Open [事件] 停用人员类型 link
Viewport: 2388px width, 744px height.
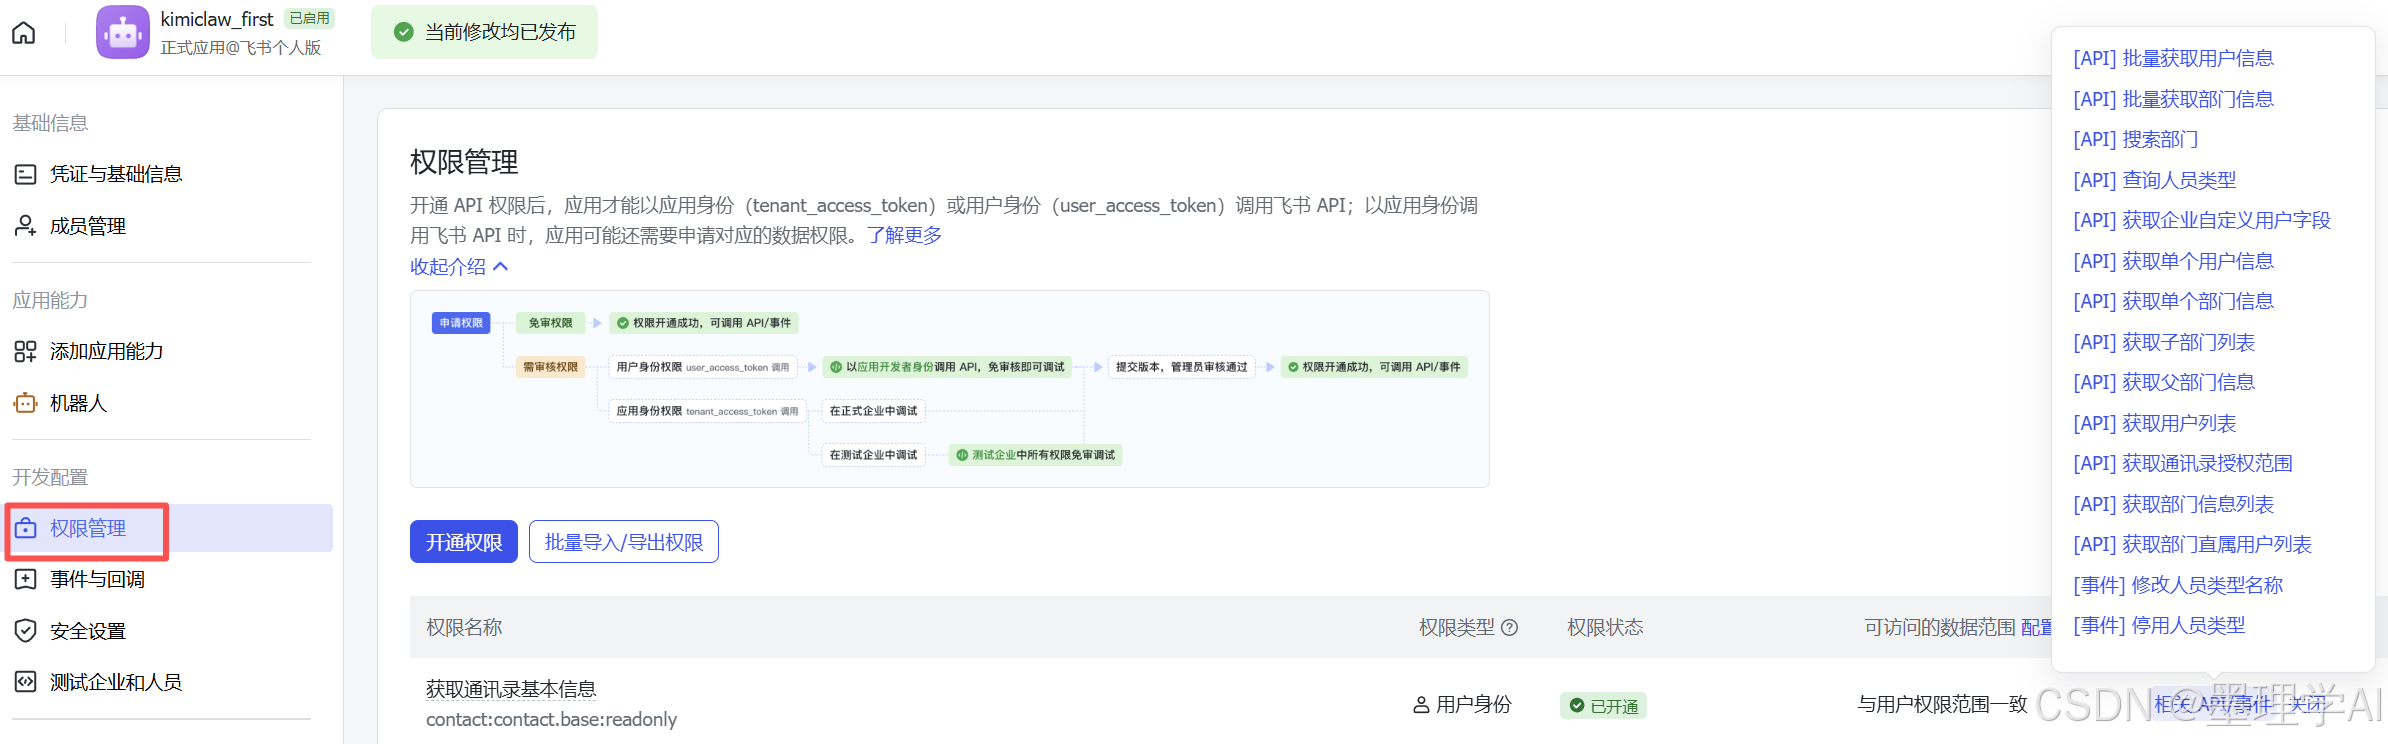(x=2159, y=625)
